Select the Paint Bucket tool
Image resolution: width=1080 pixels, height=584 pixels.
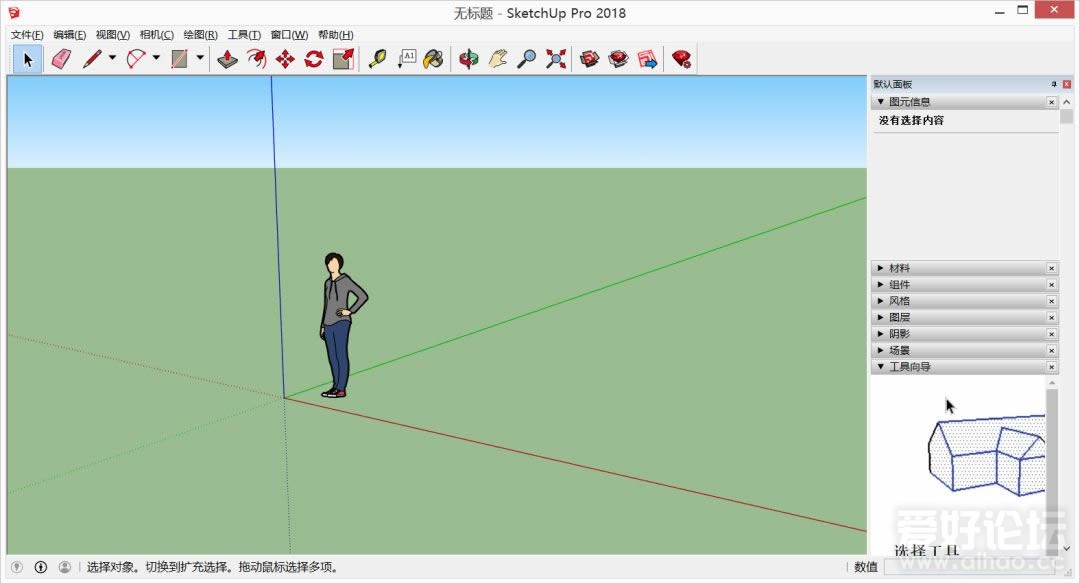[x=433, y=59]
